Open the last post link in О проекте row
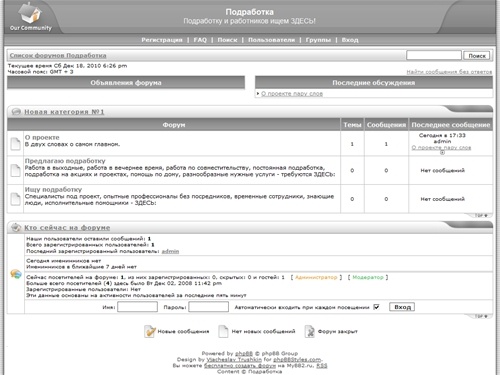Viewport: 500px width, 375px height. pos(441,147)
